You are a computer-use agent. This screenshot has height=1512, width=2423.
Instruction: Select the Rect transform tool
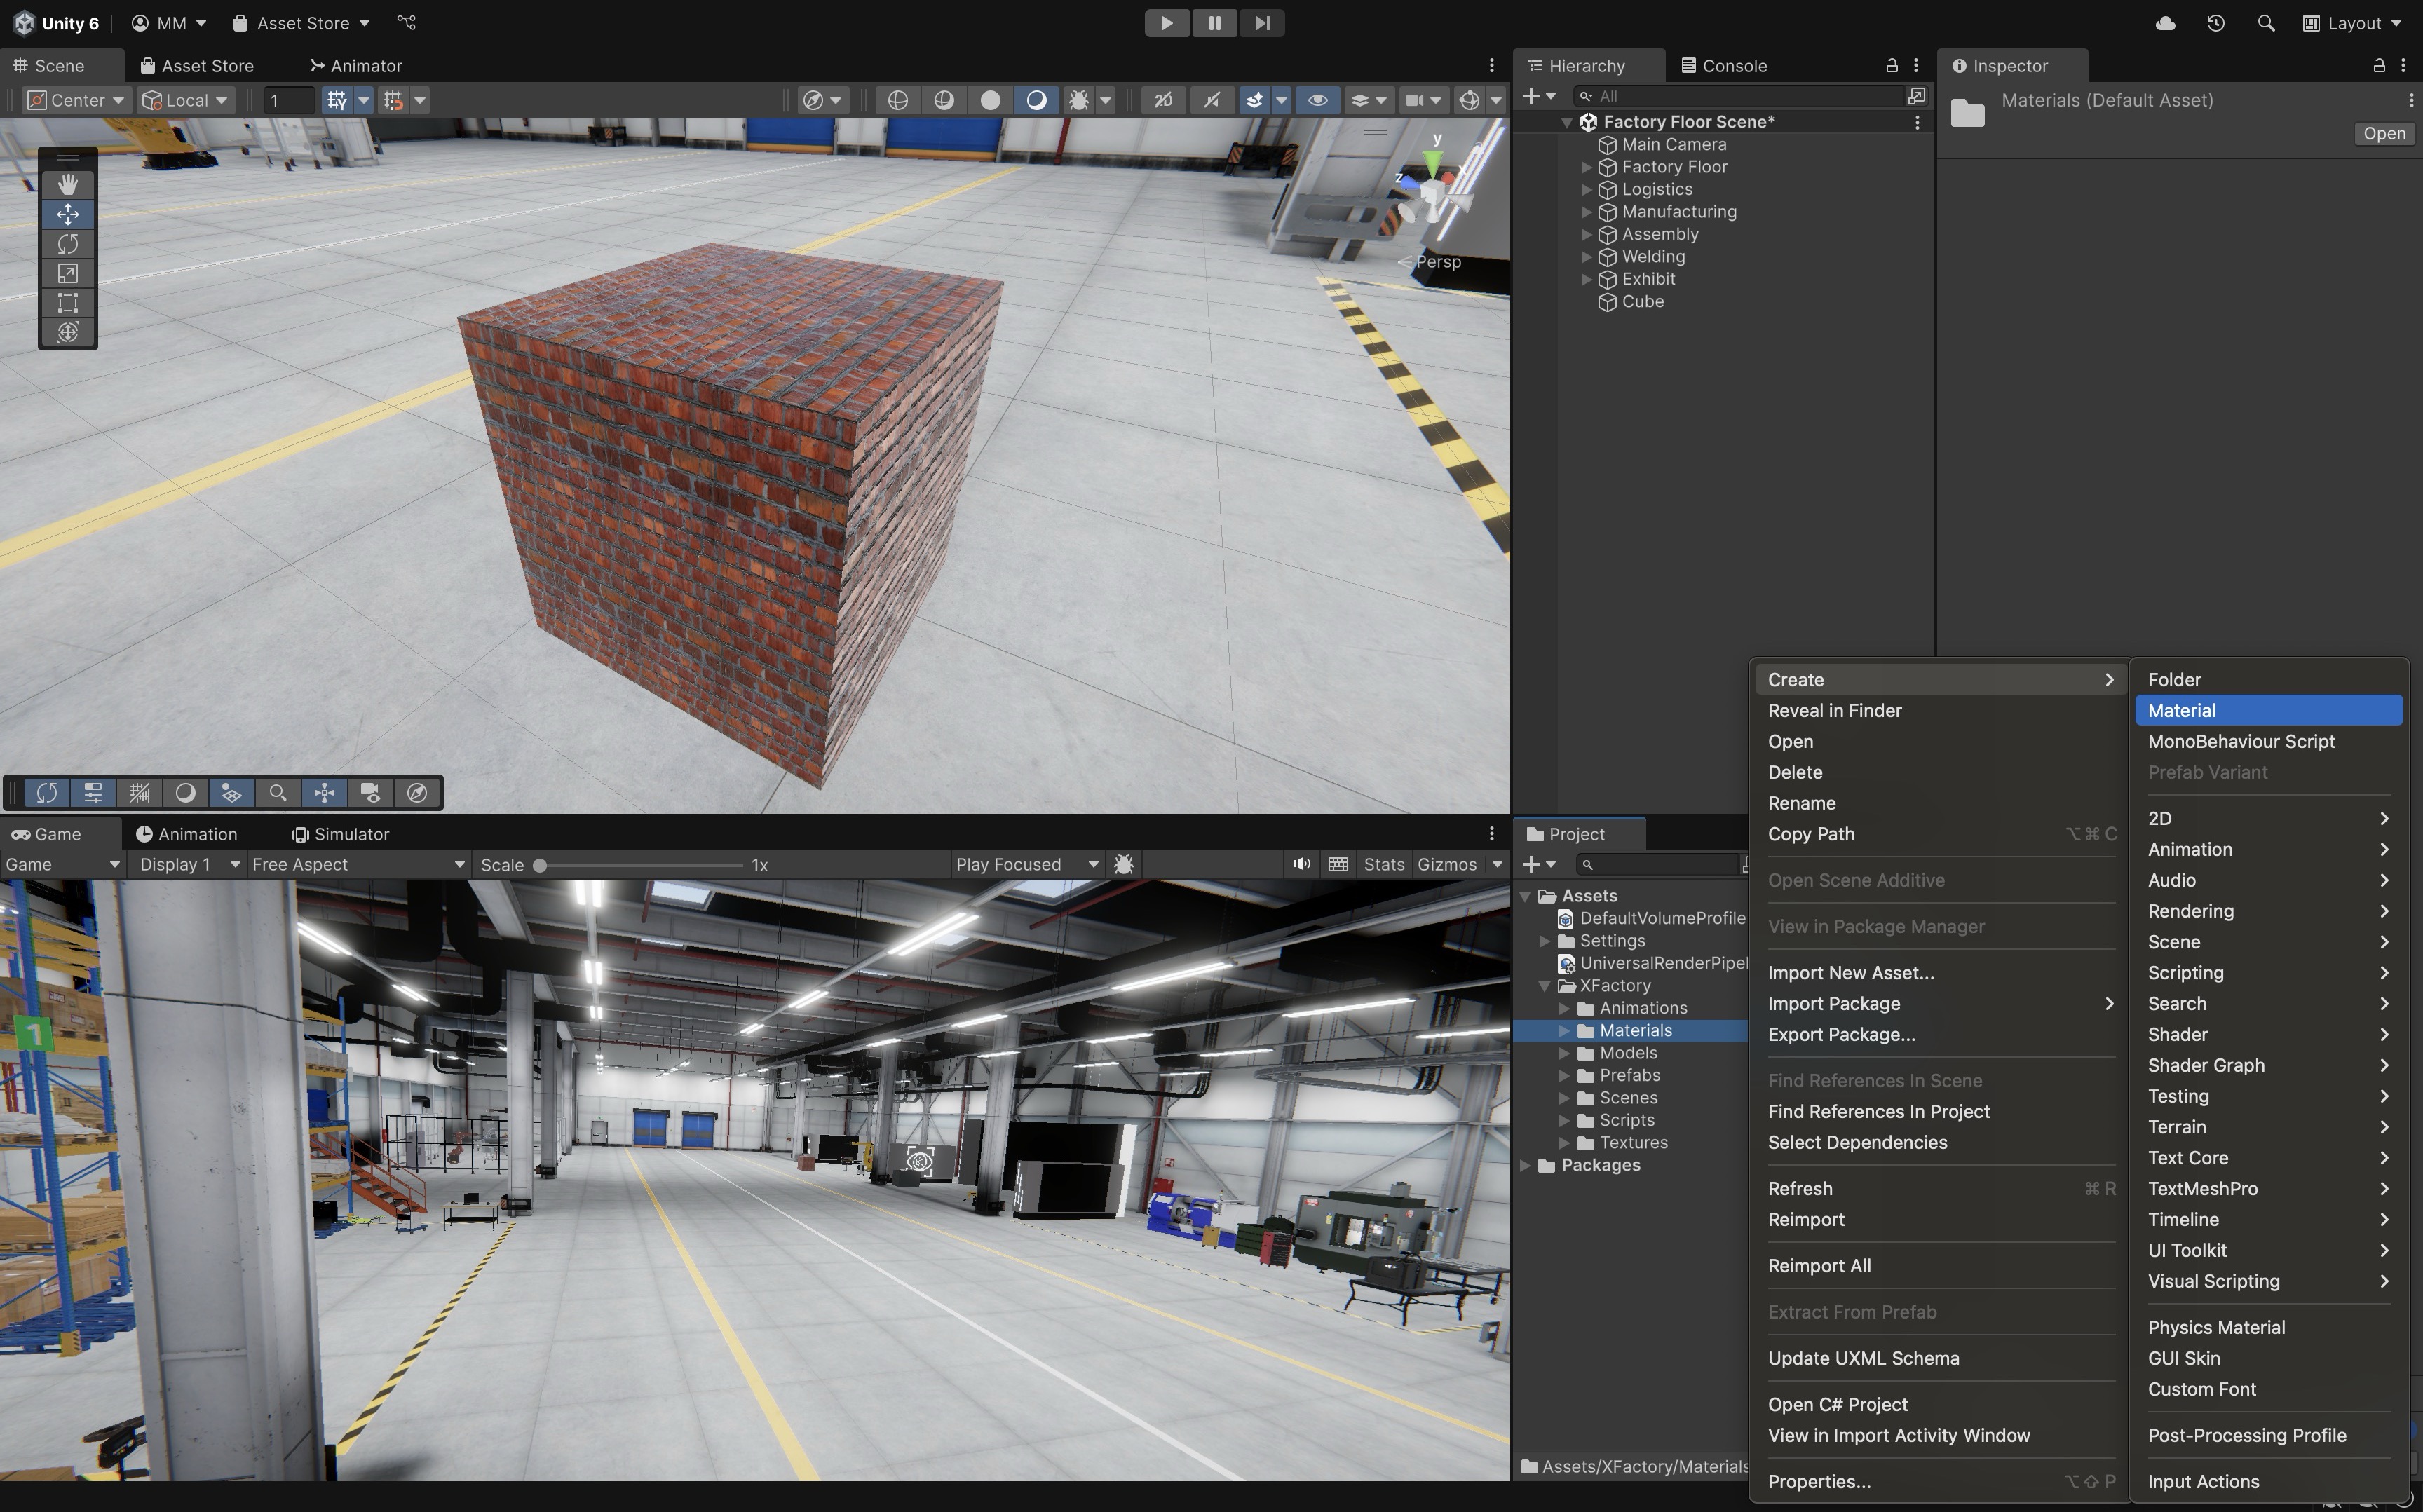click(67, 302)
